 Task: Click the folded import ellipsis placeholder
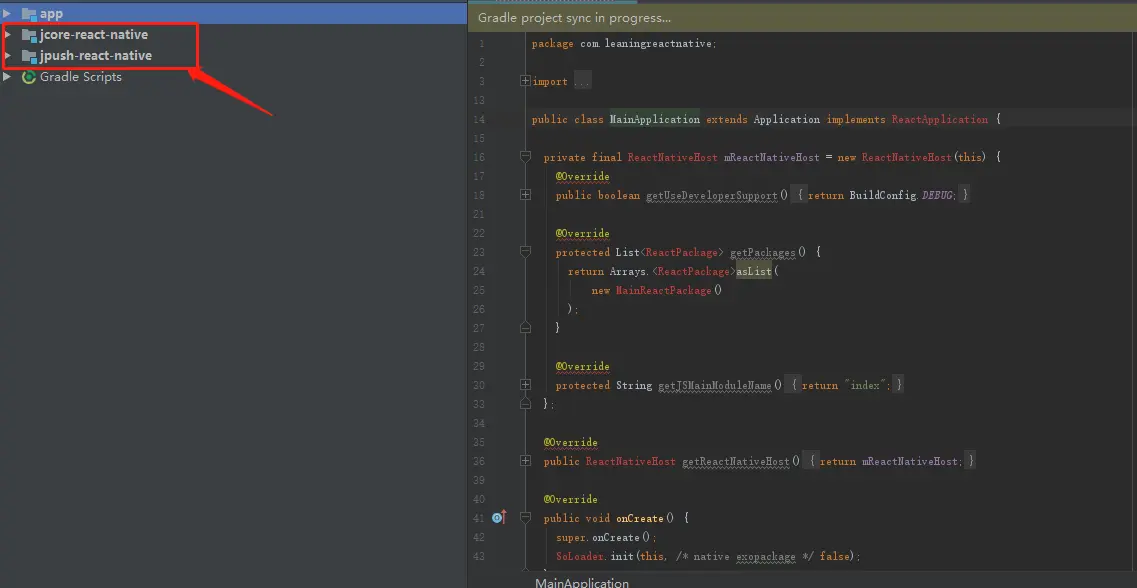(582, 82)
